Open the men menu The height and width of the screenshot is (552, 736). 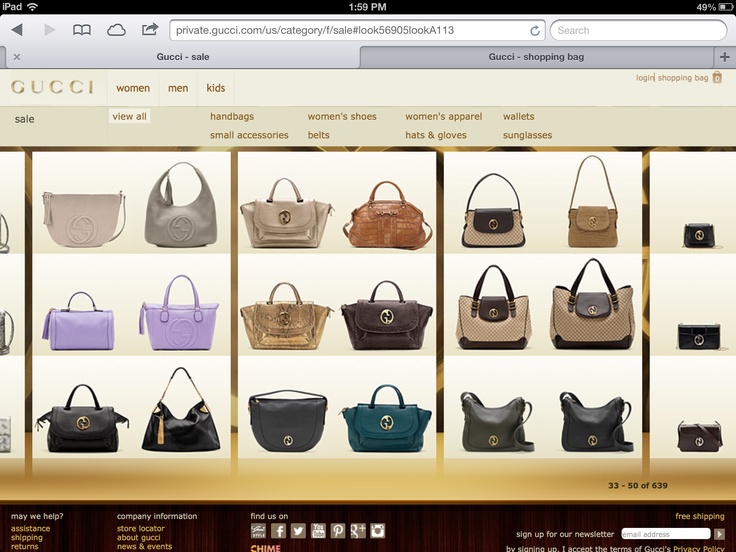(178, 88)
